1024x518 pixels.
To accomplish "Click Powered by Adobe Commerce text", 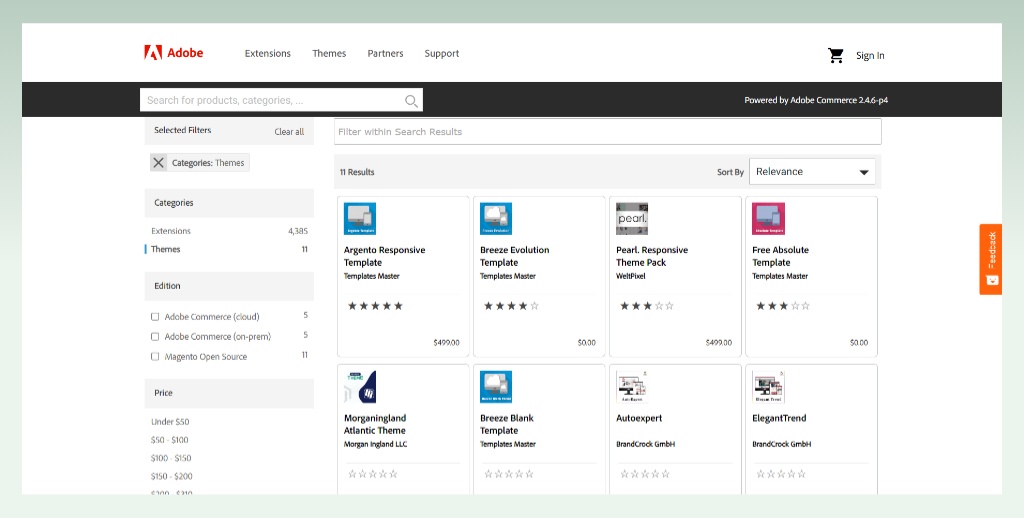I will point(816,100).
